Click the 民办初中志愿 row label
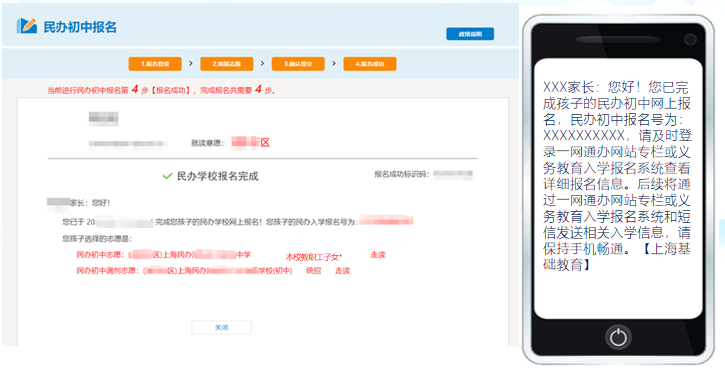The image size is (725, 376). 100,255
